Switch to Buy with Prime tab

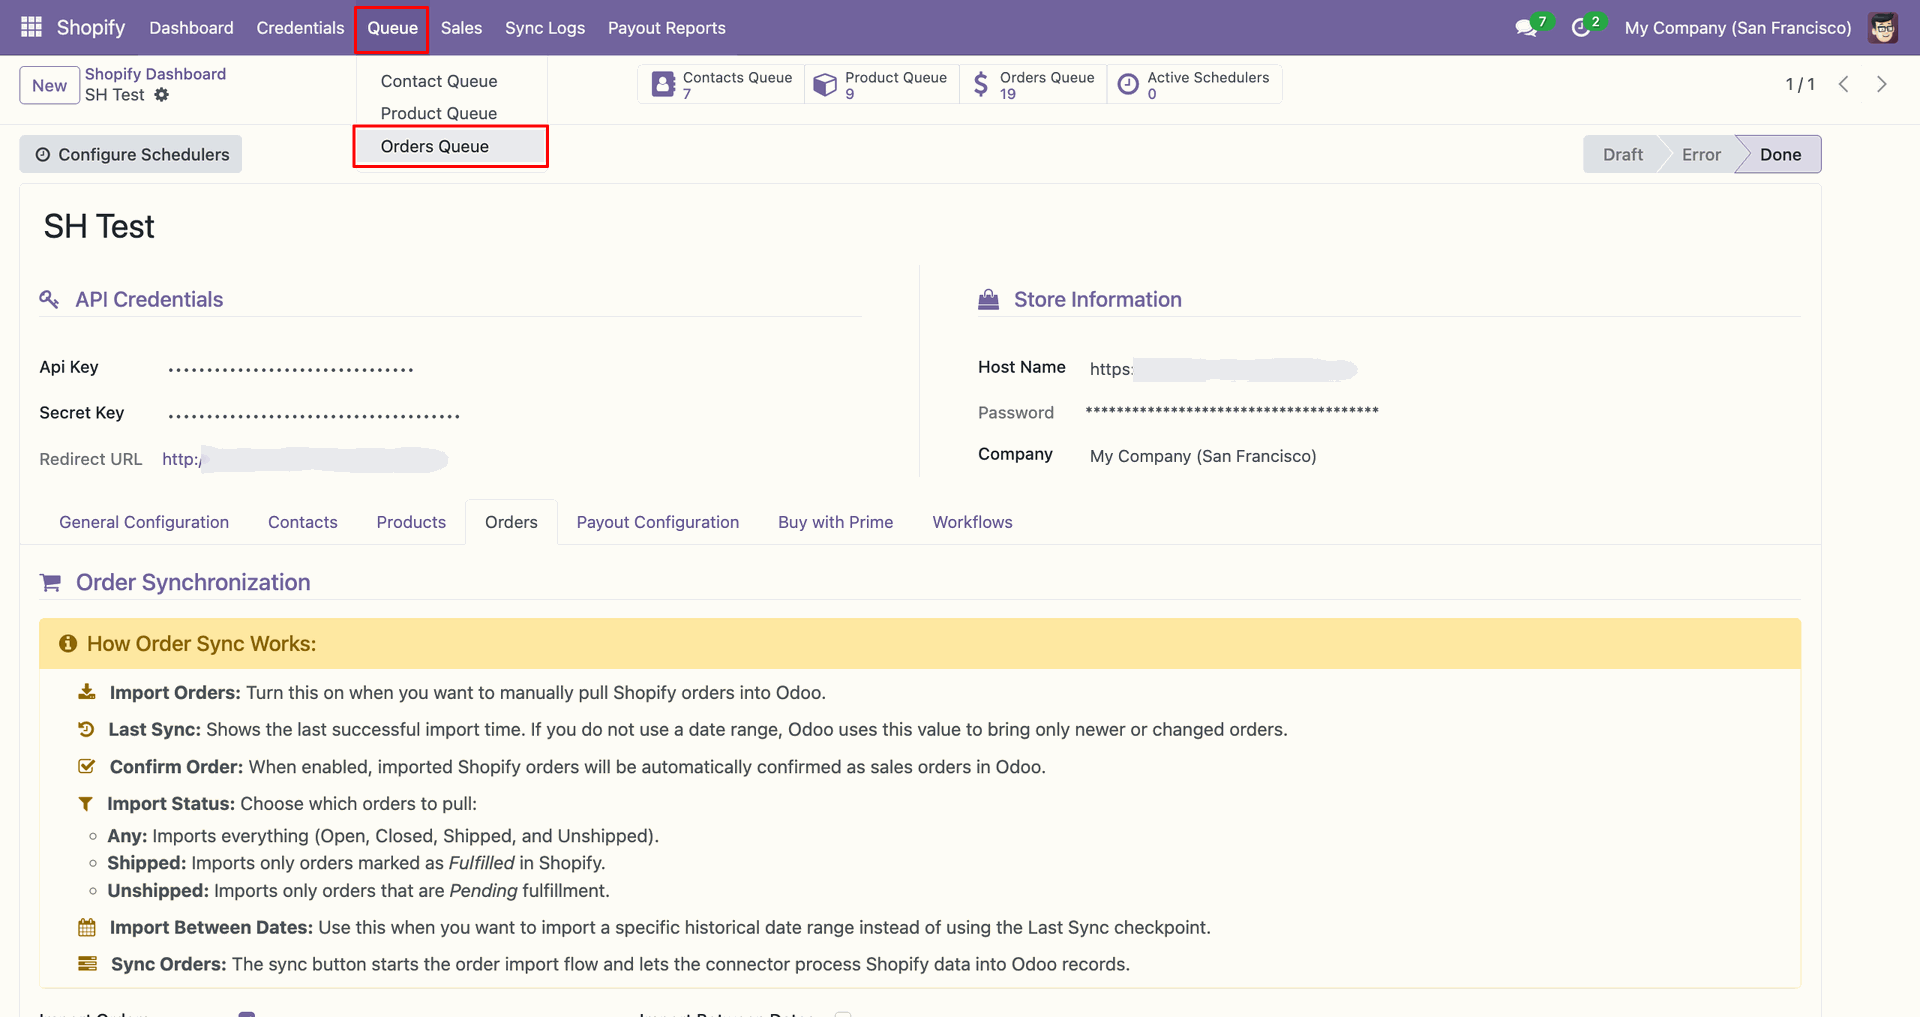(836, 522)
